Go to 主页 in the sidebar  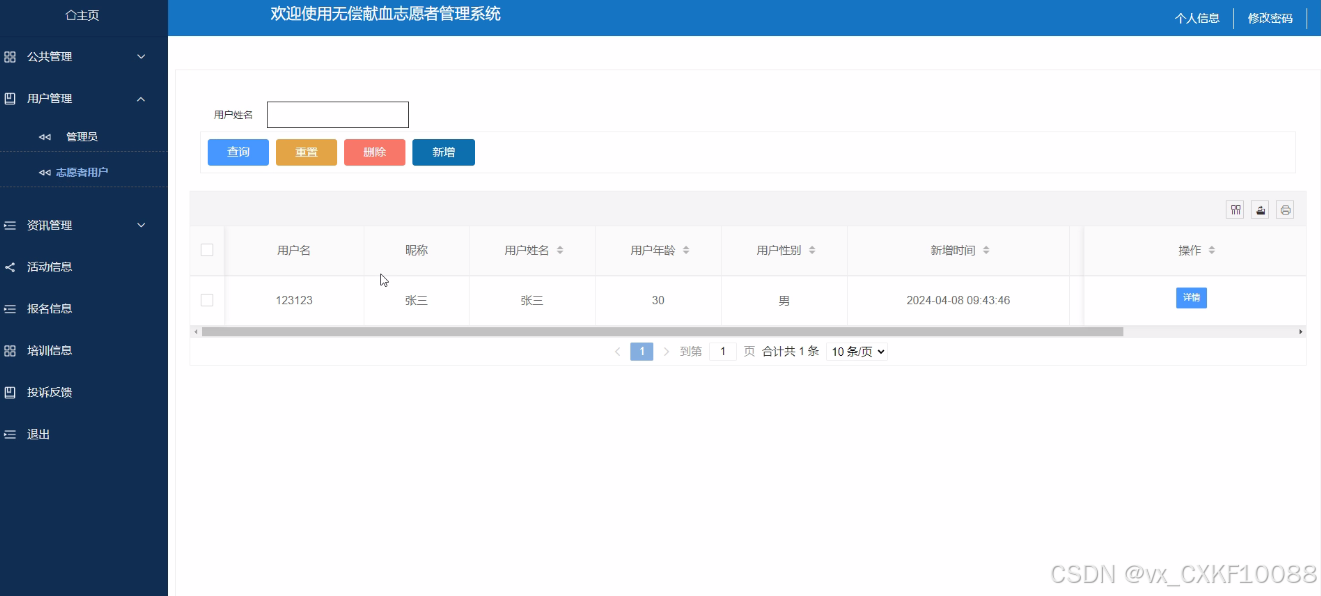(x=84, y=15)
